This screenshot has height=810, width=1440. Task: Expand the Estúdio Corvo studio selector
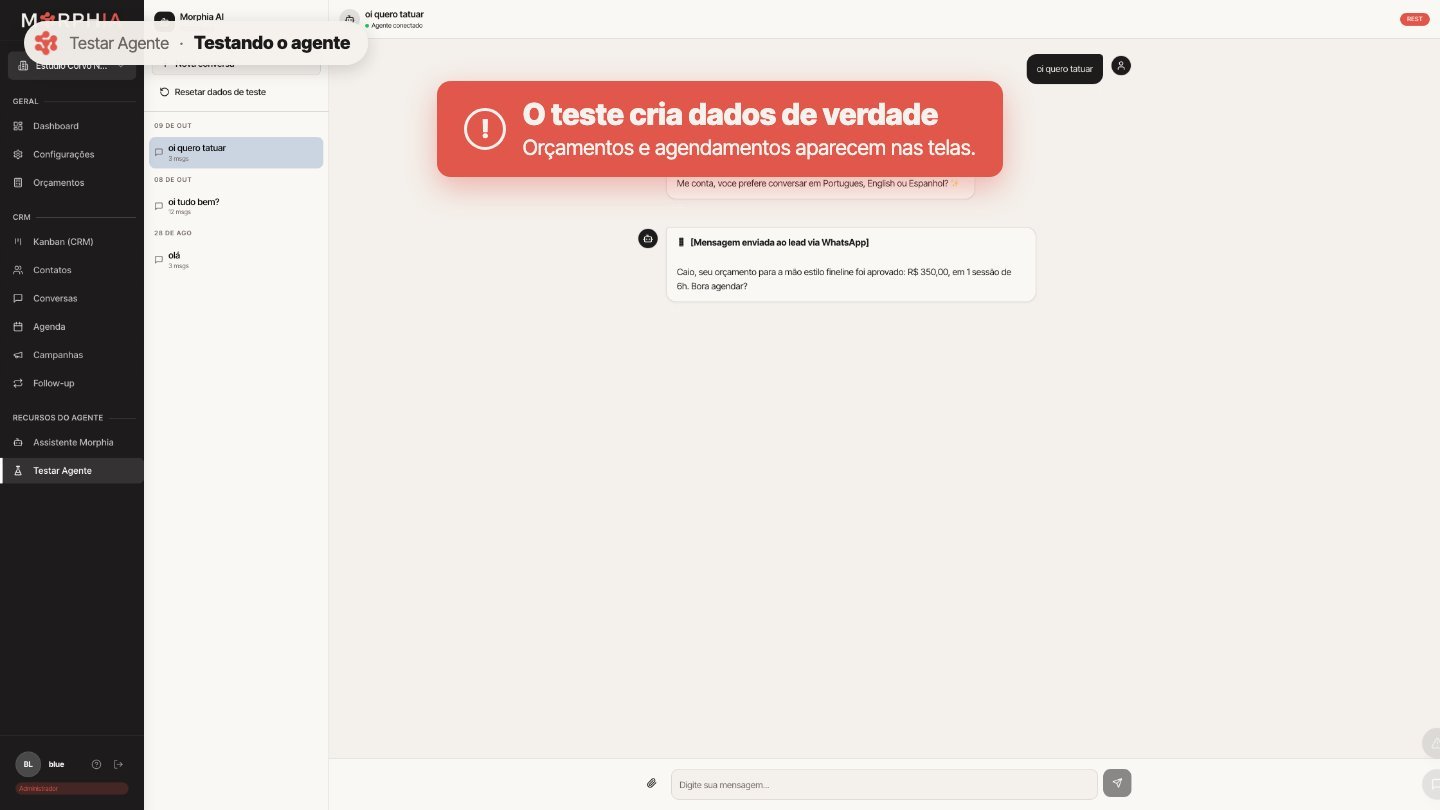(72, 66)
